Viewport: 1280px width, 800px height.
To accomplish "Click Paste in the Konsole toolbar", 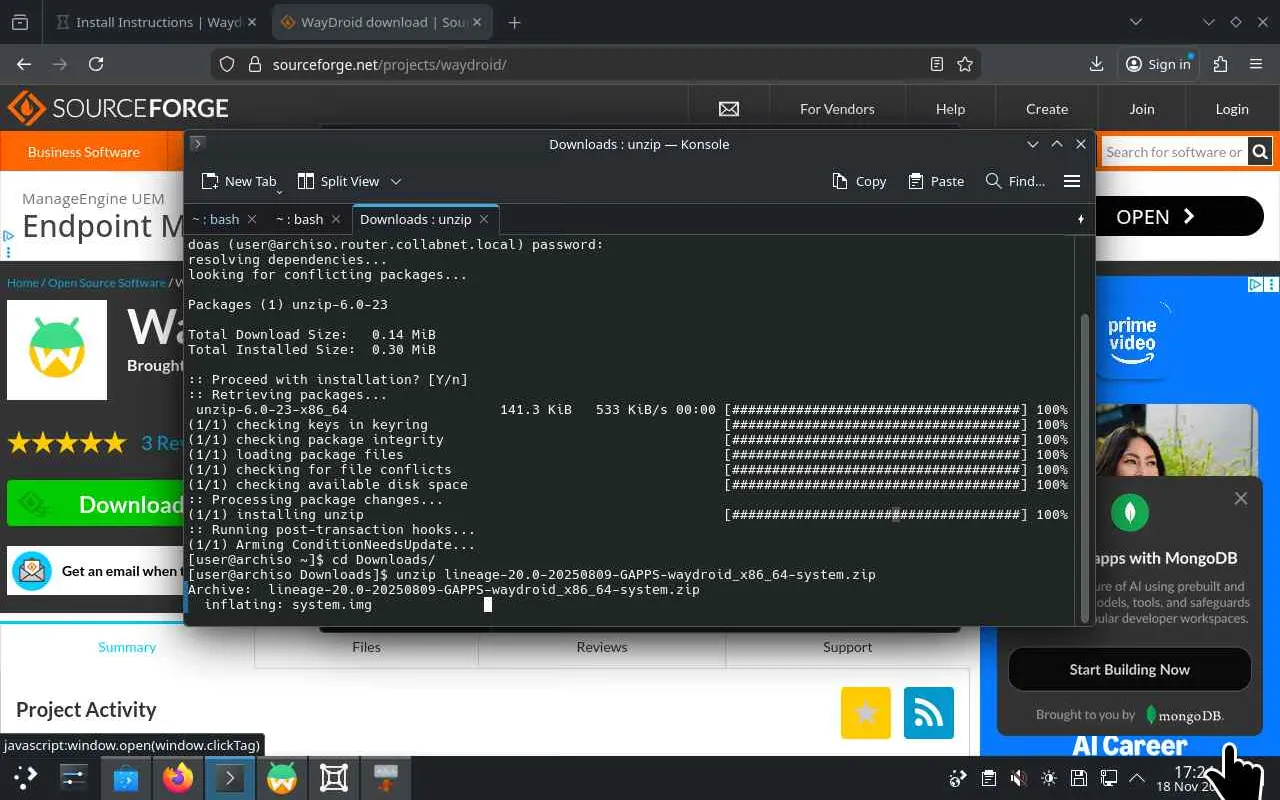I will pyautogui.click(x=936, y=181).
